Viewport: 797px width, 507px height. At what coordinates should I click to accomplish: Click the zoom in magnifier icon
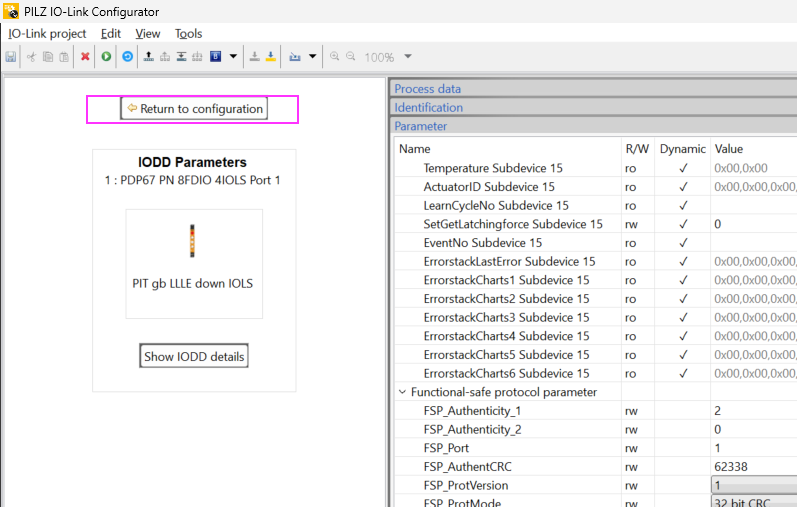point(334,56)
